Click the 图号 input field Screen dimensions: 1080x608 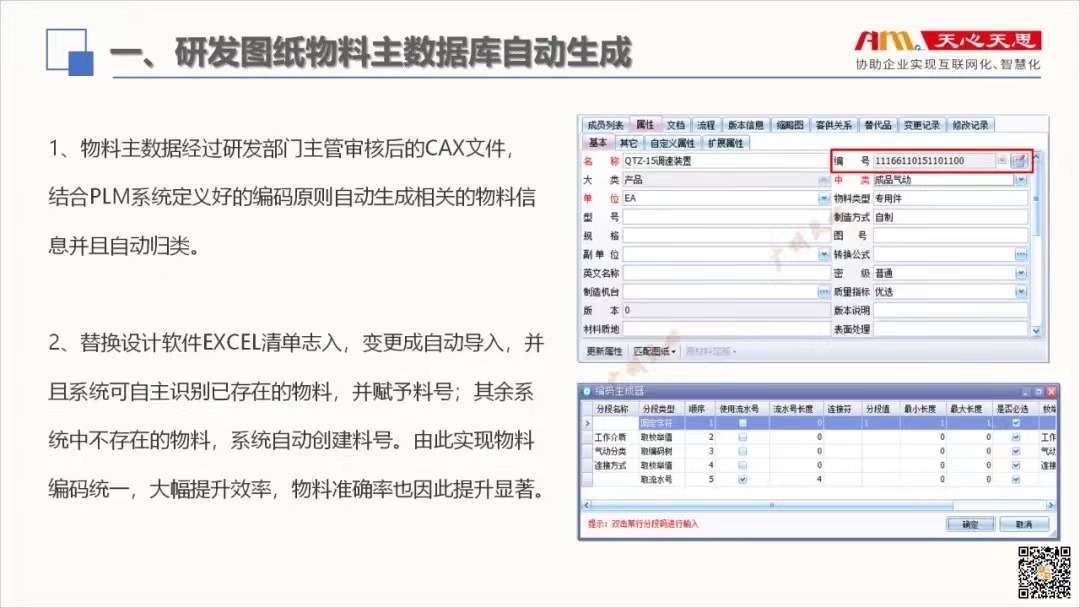tap(951, 235)
